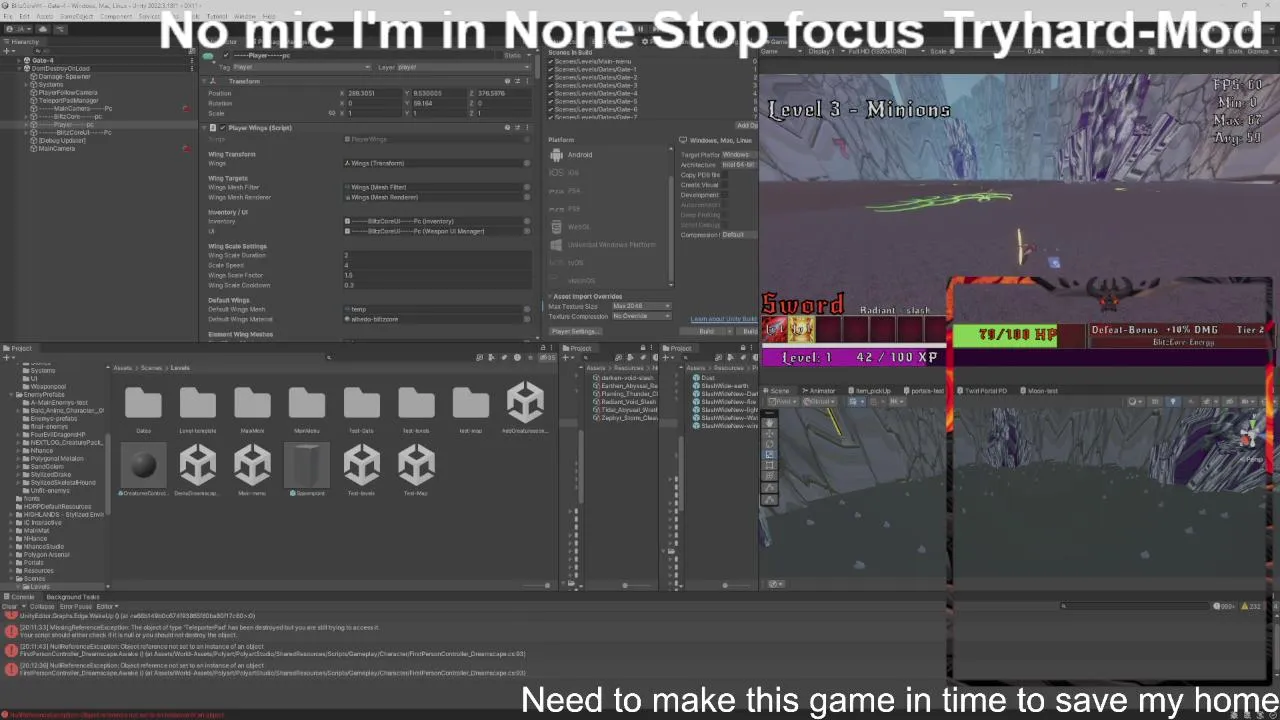Open the Level-template folder
1280x720 pixels.
[x=198, y=403]
